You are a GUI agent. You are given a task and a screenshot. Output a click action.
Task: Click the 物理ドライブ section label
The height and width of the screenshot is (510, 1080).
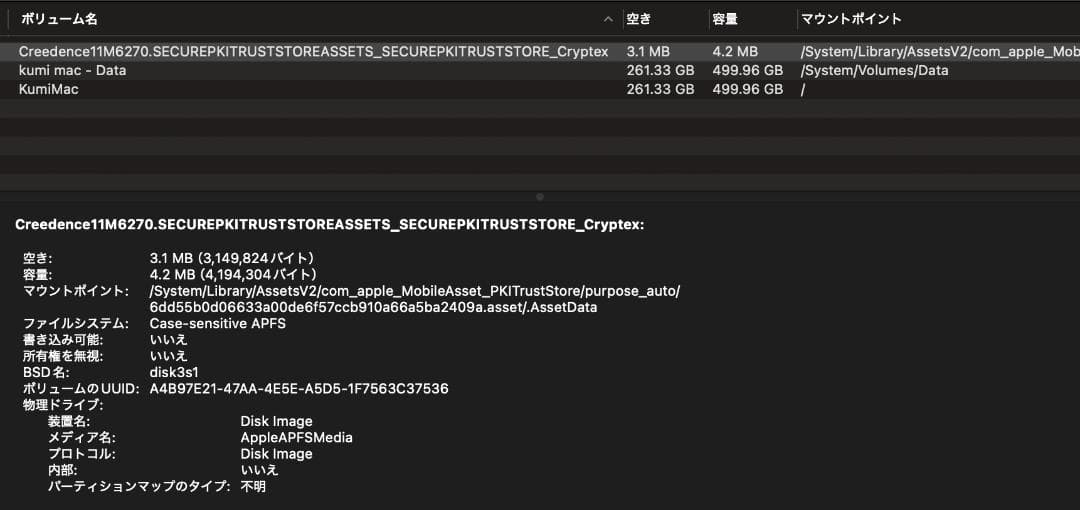click(x=62, y=405)
